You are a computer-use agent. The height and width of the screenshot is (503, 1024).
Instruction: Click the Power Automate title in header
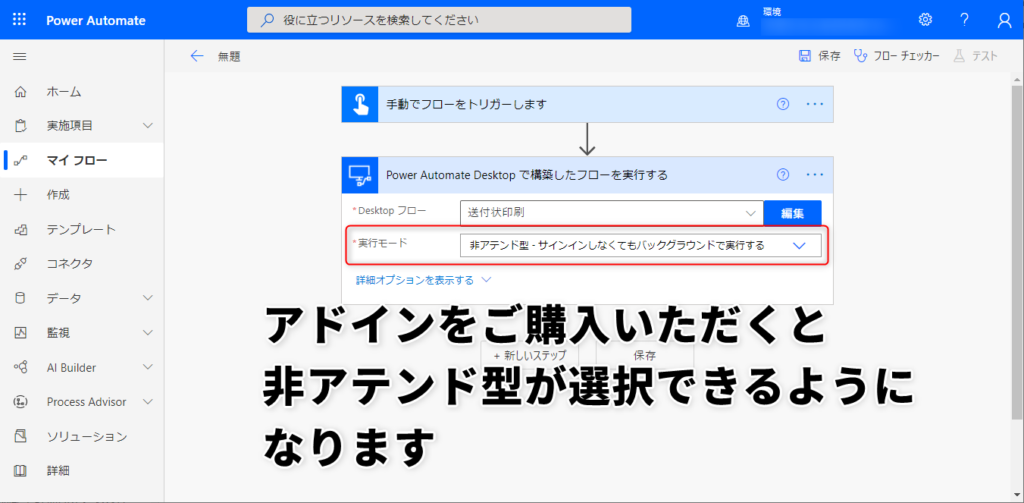96,20
